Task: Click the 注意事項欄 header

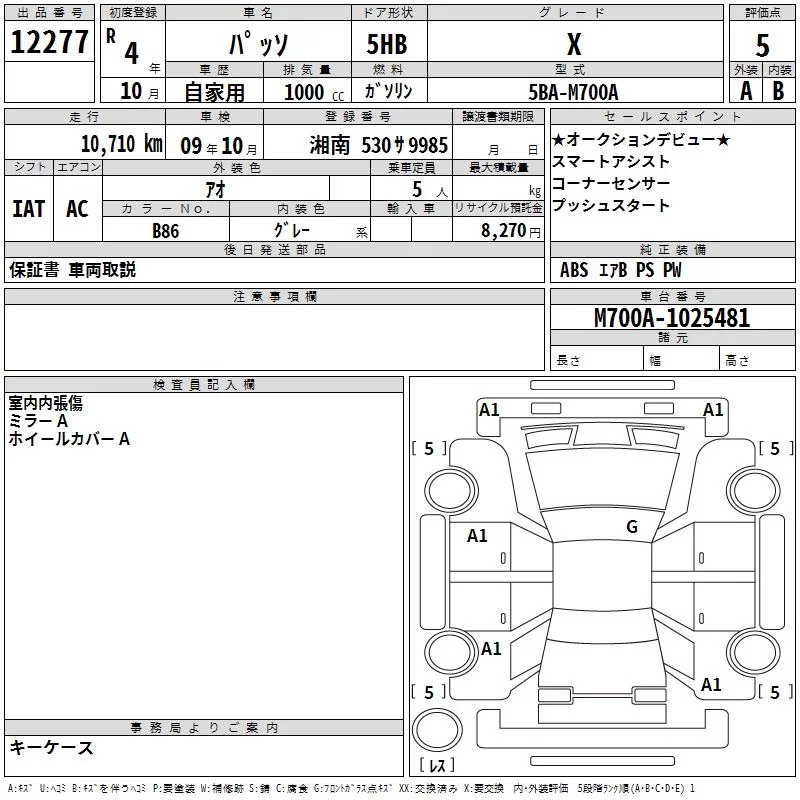Action: point(274,296)
